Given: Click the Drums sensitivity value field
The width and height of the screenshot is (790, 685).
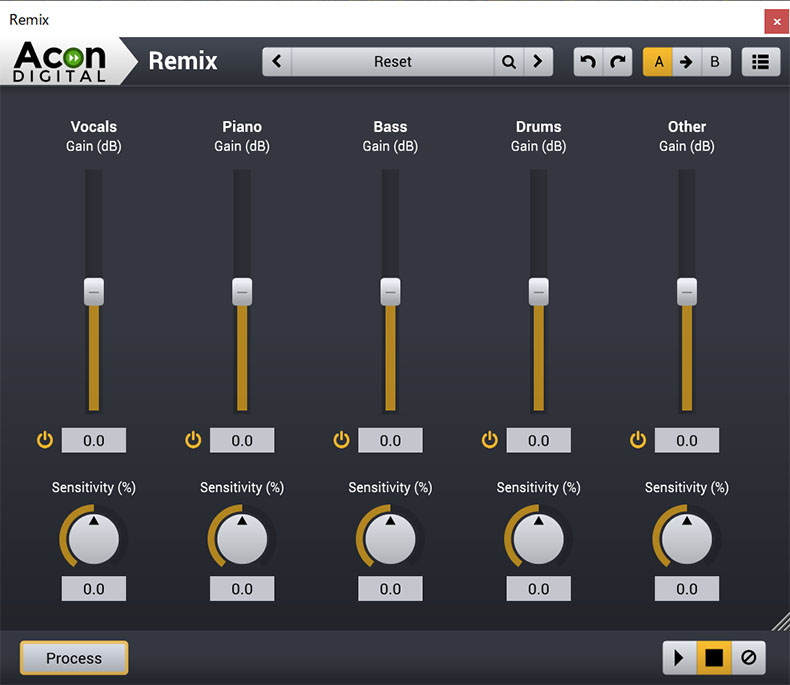Looking at the screenshot, I should [x=539, y=588].
